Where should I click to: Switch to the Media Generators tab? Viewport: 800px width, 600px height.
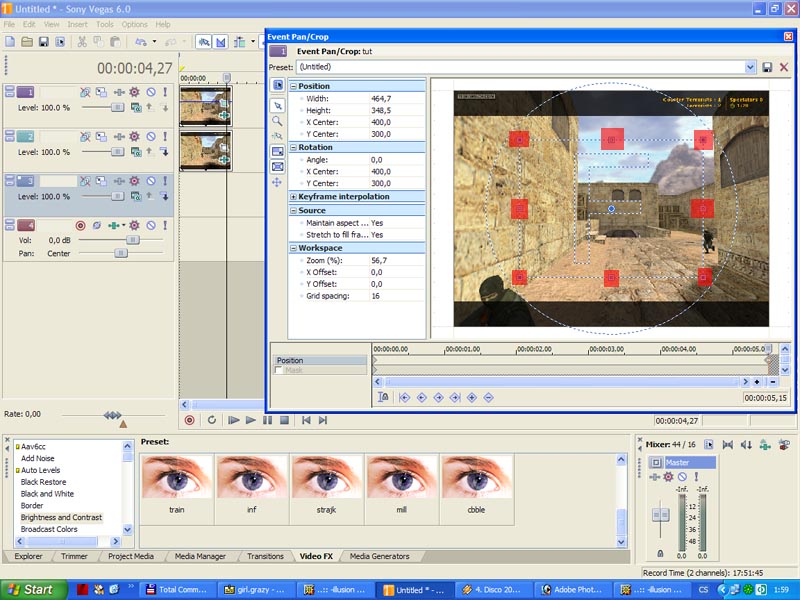coord(379,556)
